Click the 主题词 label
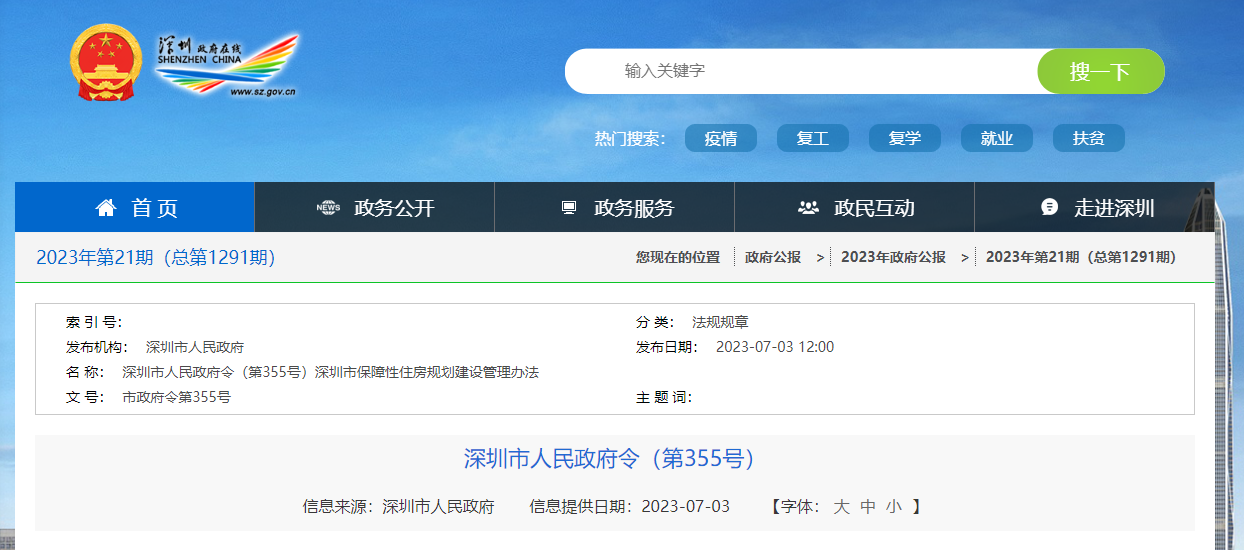The height and width of the screenshot is (550, 1244). tap(664, 397)
